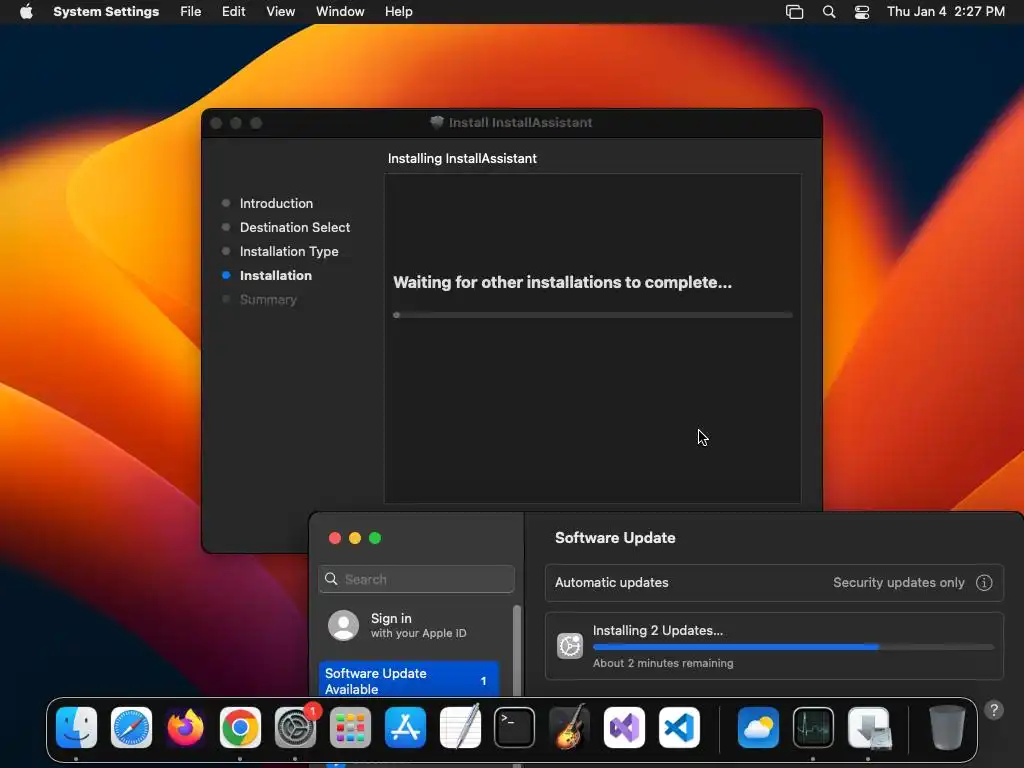This screenshot has height=768, width=1024.
Task: Click the Introduction step in installer
Action: click(x=276, y=203)
